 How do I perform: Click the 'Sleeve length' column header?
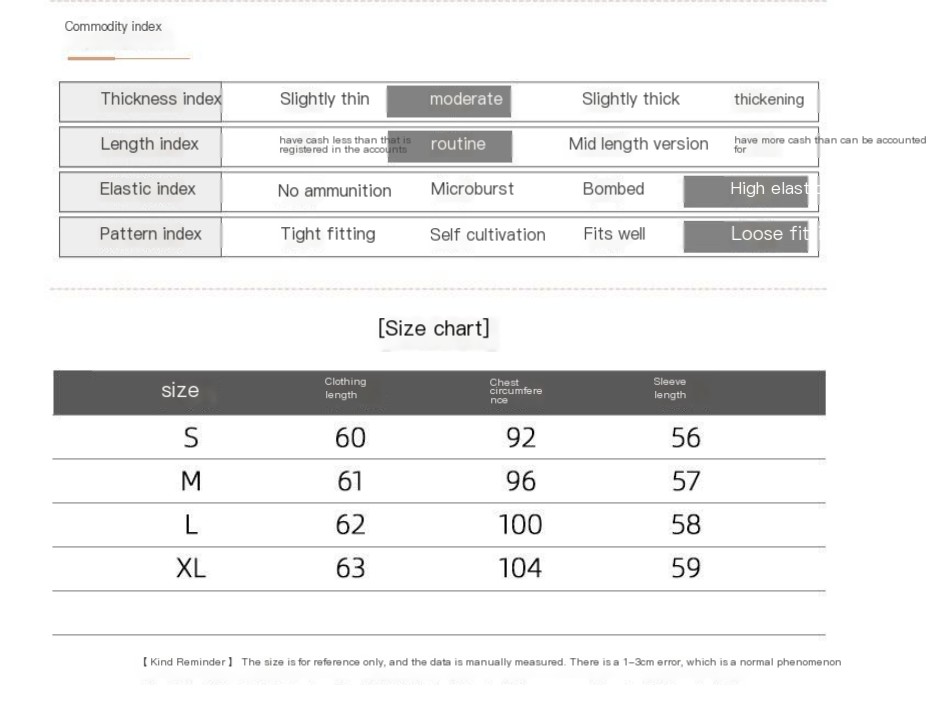(670, 388)
